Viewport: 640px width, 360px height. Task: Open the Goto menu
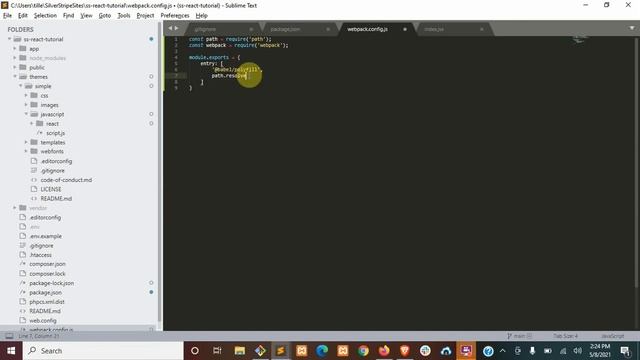104,16
